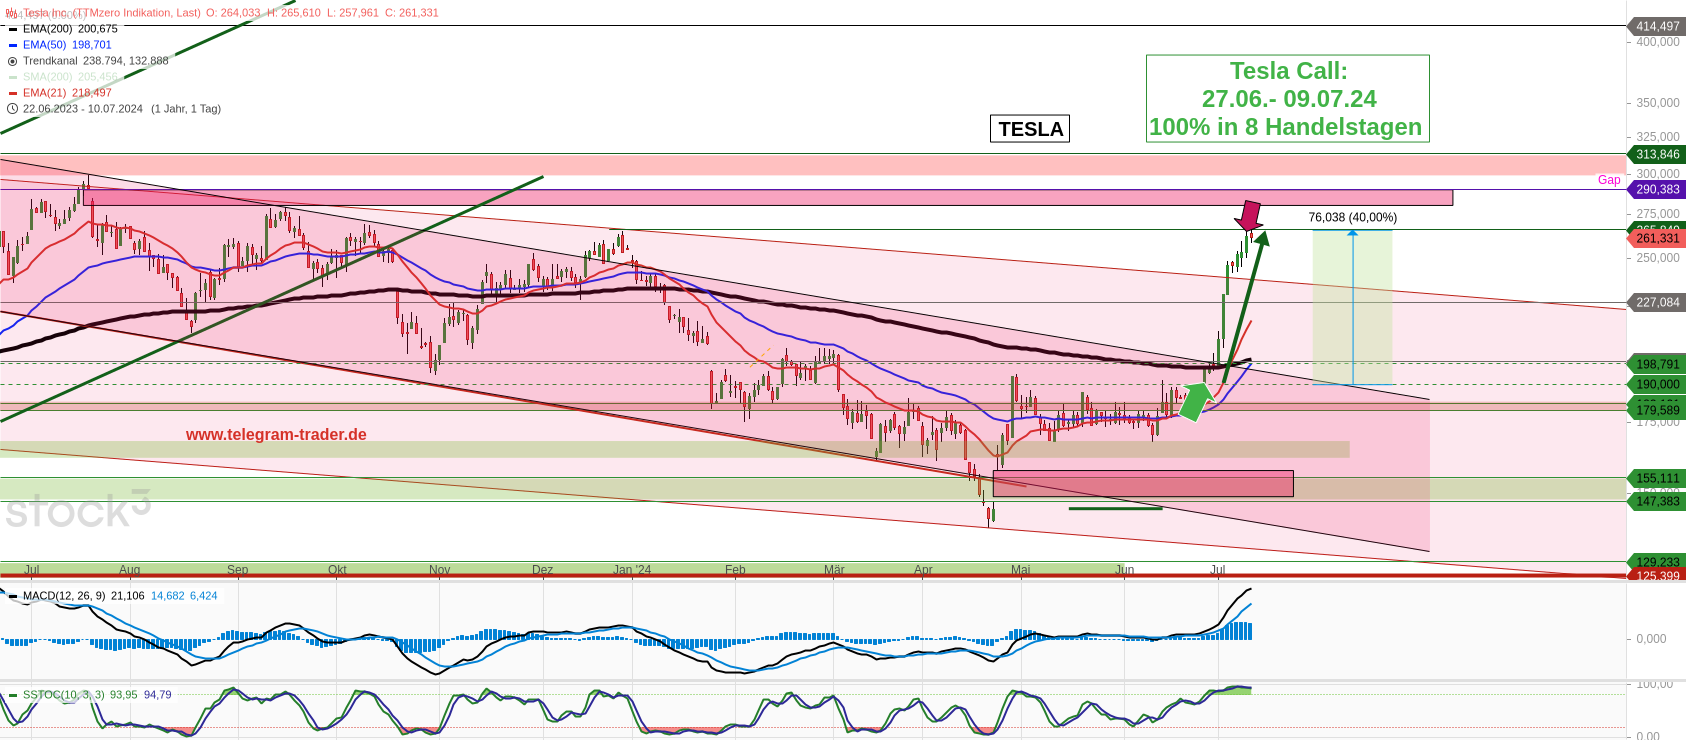Click the Dez label on the time axis
1686x740 pixels.
(x=542, y=570)
